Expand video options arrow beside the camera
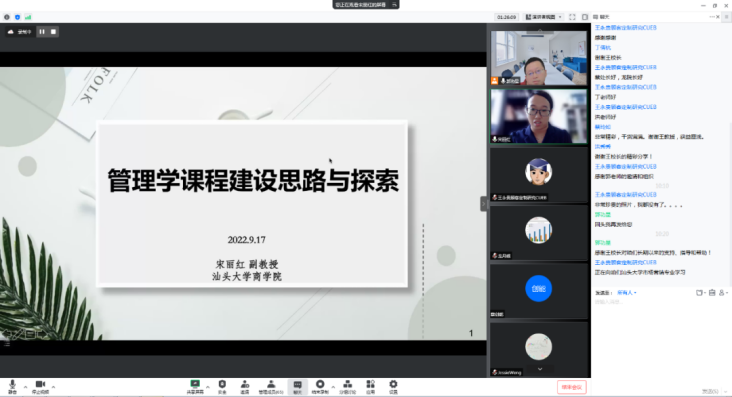The width and height of the screenshot is (732, 397). pyautogui.click(x=54, y=387)
